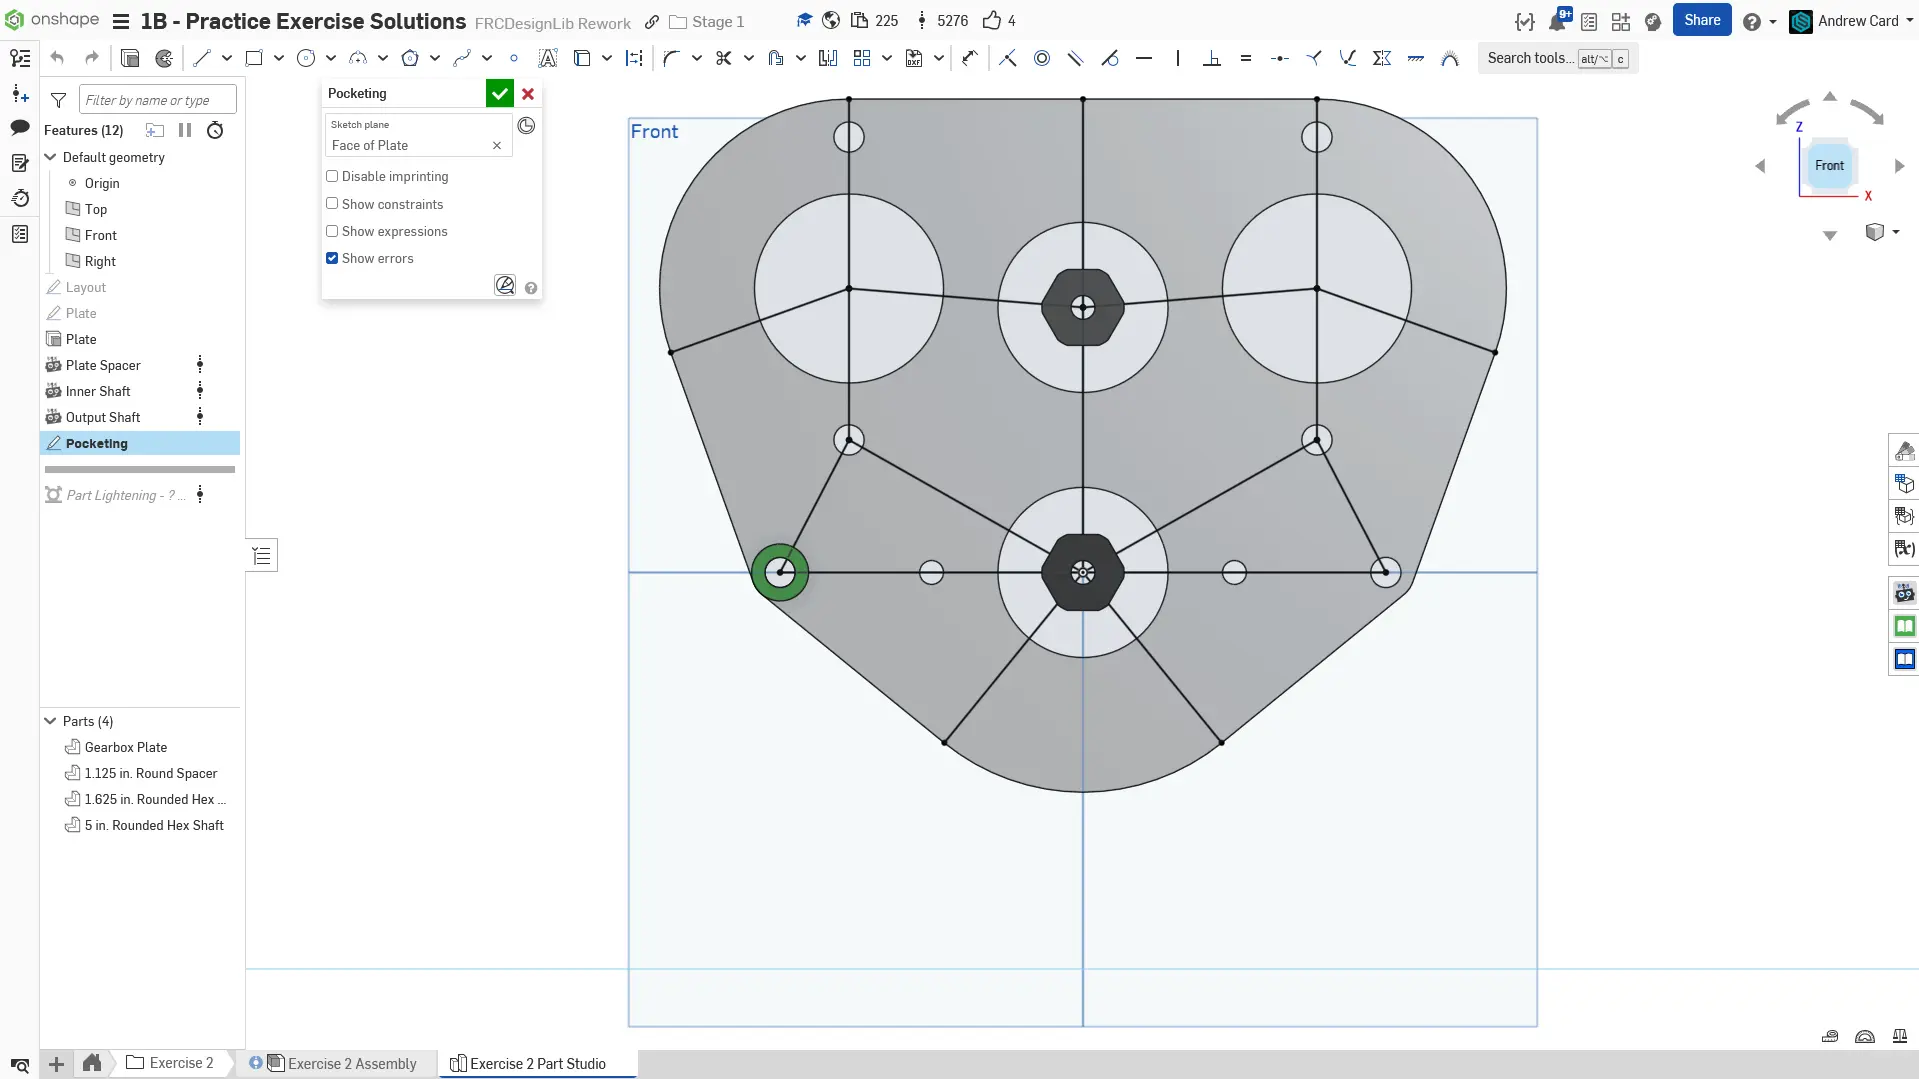The image size is (1919, 1079).
Task: Open the center point circle dropdown arrow
Action: (x=331, y=58)
